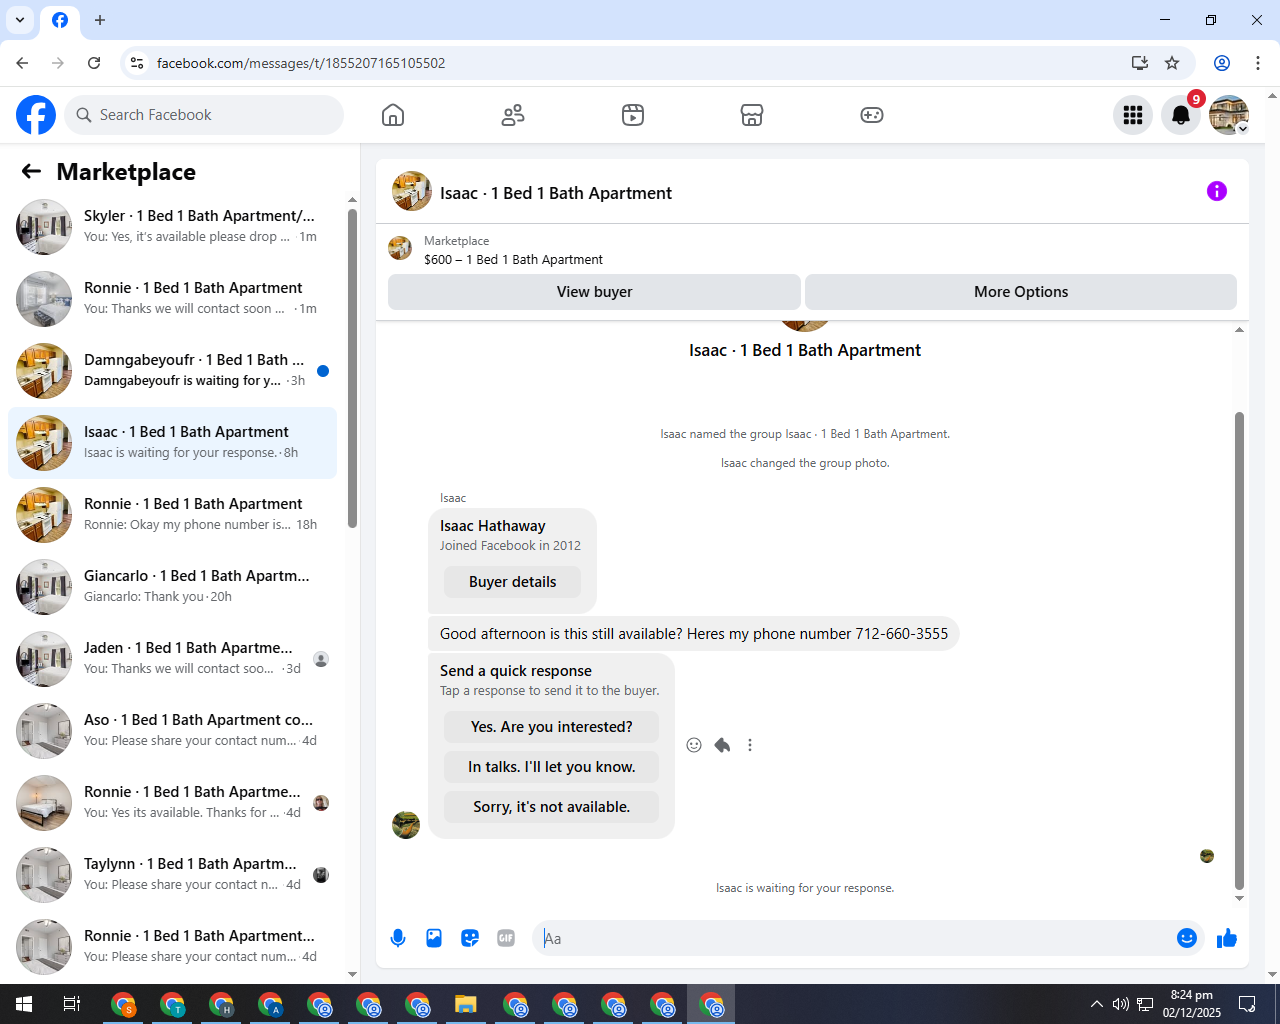Screen dimensions: 1280x1024
Task: Open Chrome three-dot menu
Action: [1258, 63]
